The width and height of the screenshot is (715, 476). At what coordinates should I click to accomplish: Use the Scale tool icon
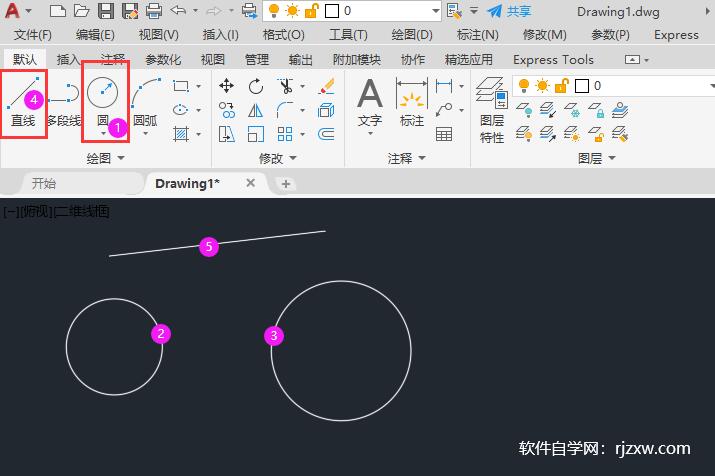[x=256, y=134]
